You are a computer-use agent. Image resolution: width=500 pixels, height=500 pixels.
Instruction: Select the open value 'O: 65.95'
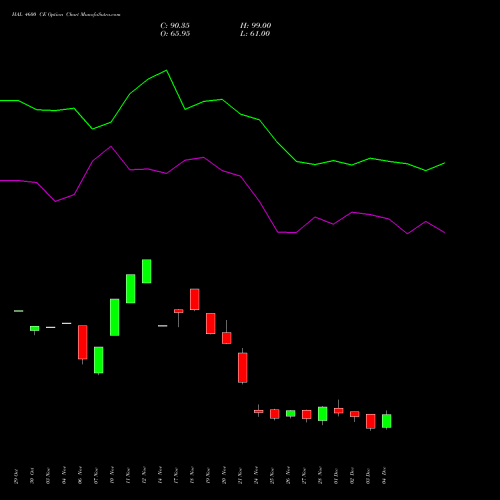click(175, 34)
